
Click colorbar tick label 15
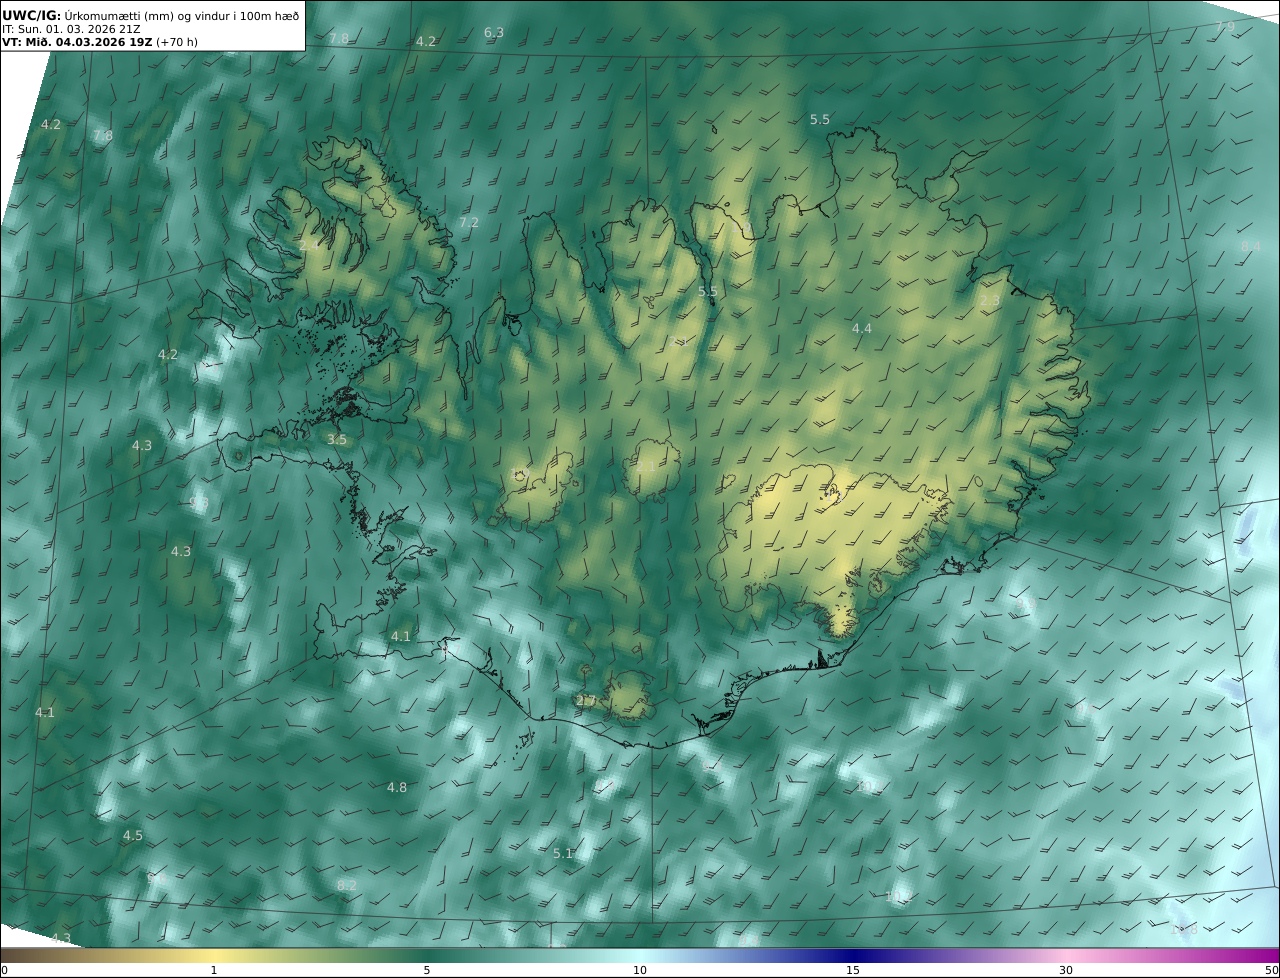(x=853, y=970)
